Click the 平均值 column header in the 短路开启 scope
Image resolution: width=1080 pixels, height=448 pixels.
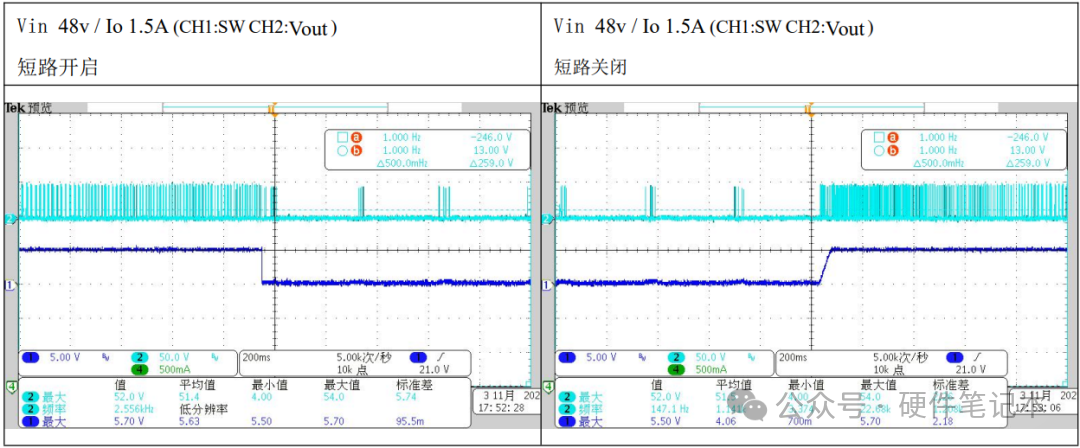click(199, 384)
